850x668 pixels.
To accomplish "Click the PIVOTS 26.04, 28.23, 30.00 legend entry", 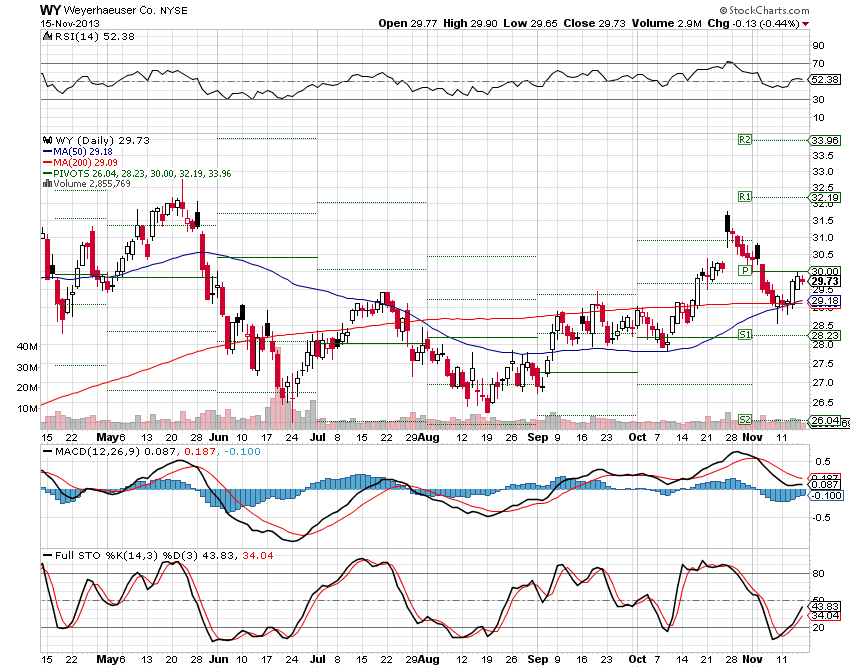I will 142,174.
